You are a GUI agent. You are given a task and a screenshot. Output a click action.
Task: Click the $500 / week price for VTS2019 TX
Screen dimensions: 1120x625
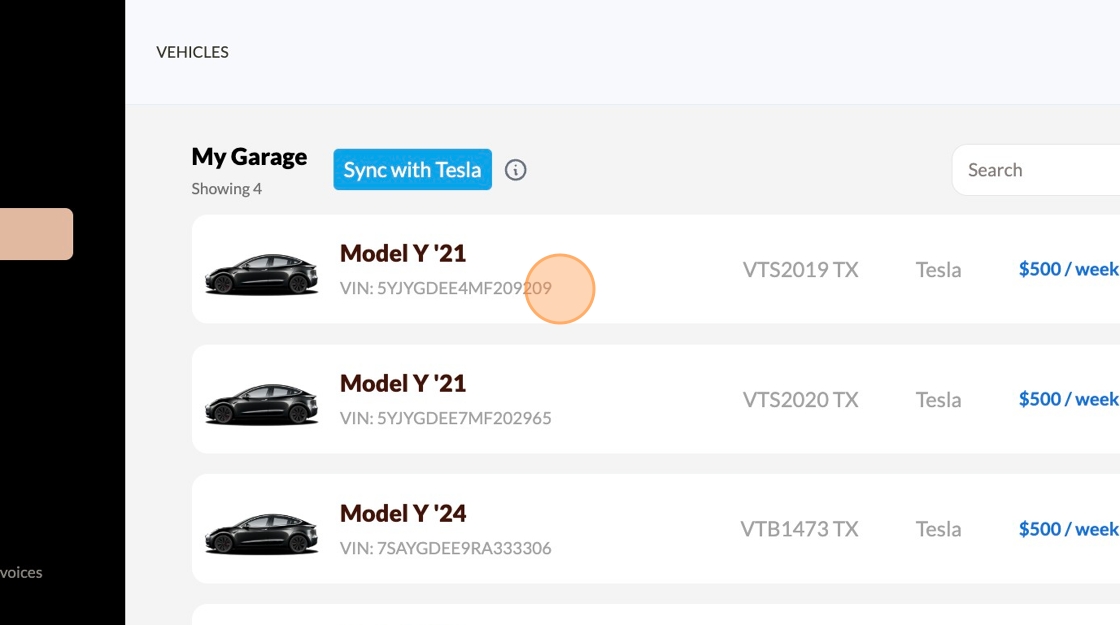pyautogui.click(x=1068, y=269)
